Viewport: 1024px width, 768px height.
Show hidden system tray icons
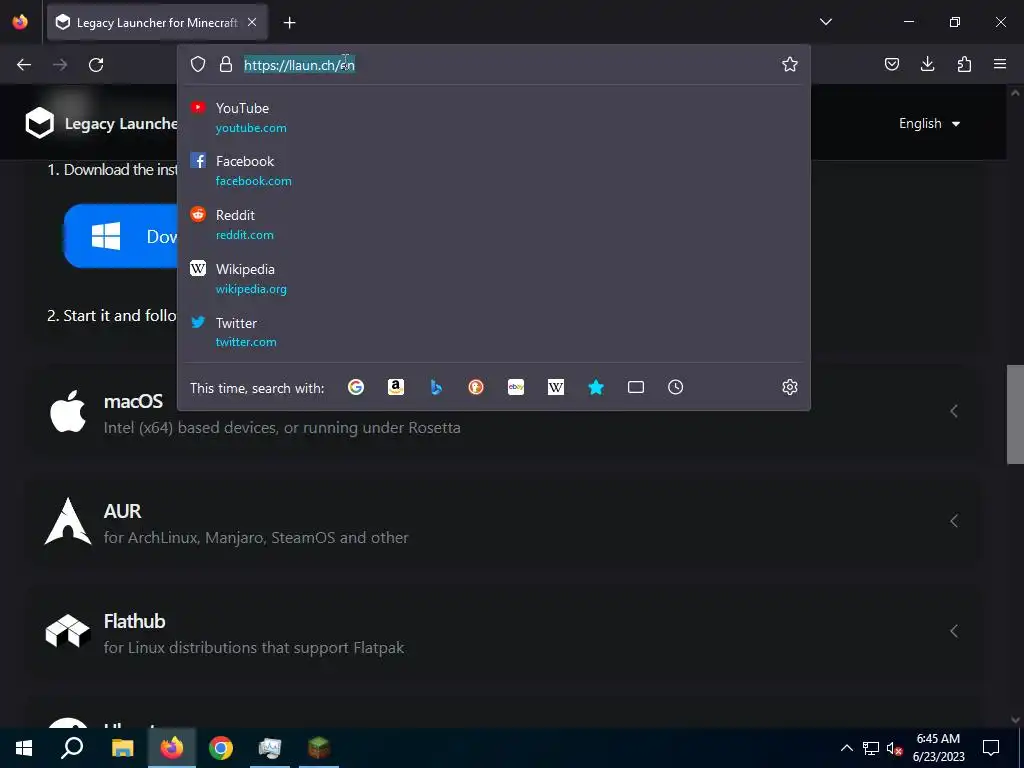pyautogui.click(x=846, y=748)
